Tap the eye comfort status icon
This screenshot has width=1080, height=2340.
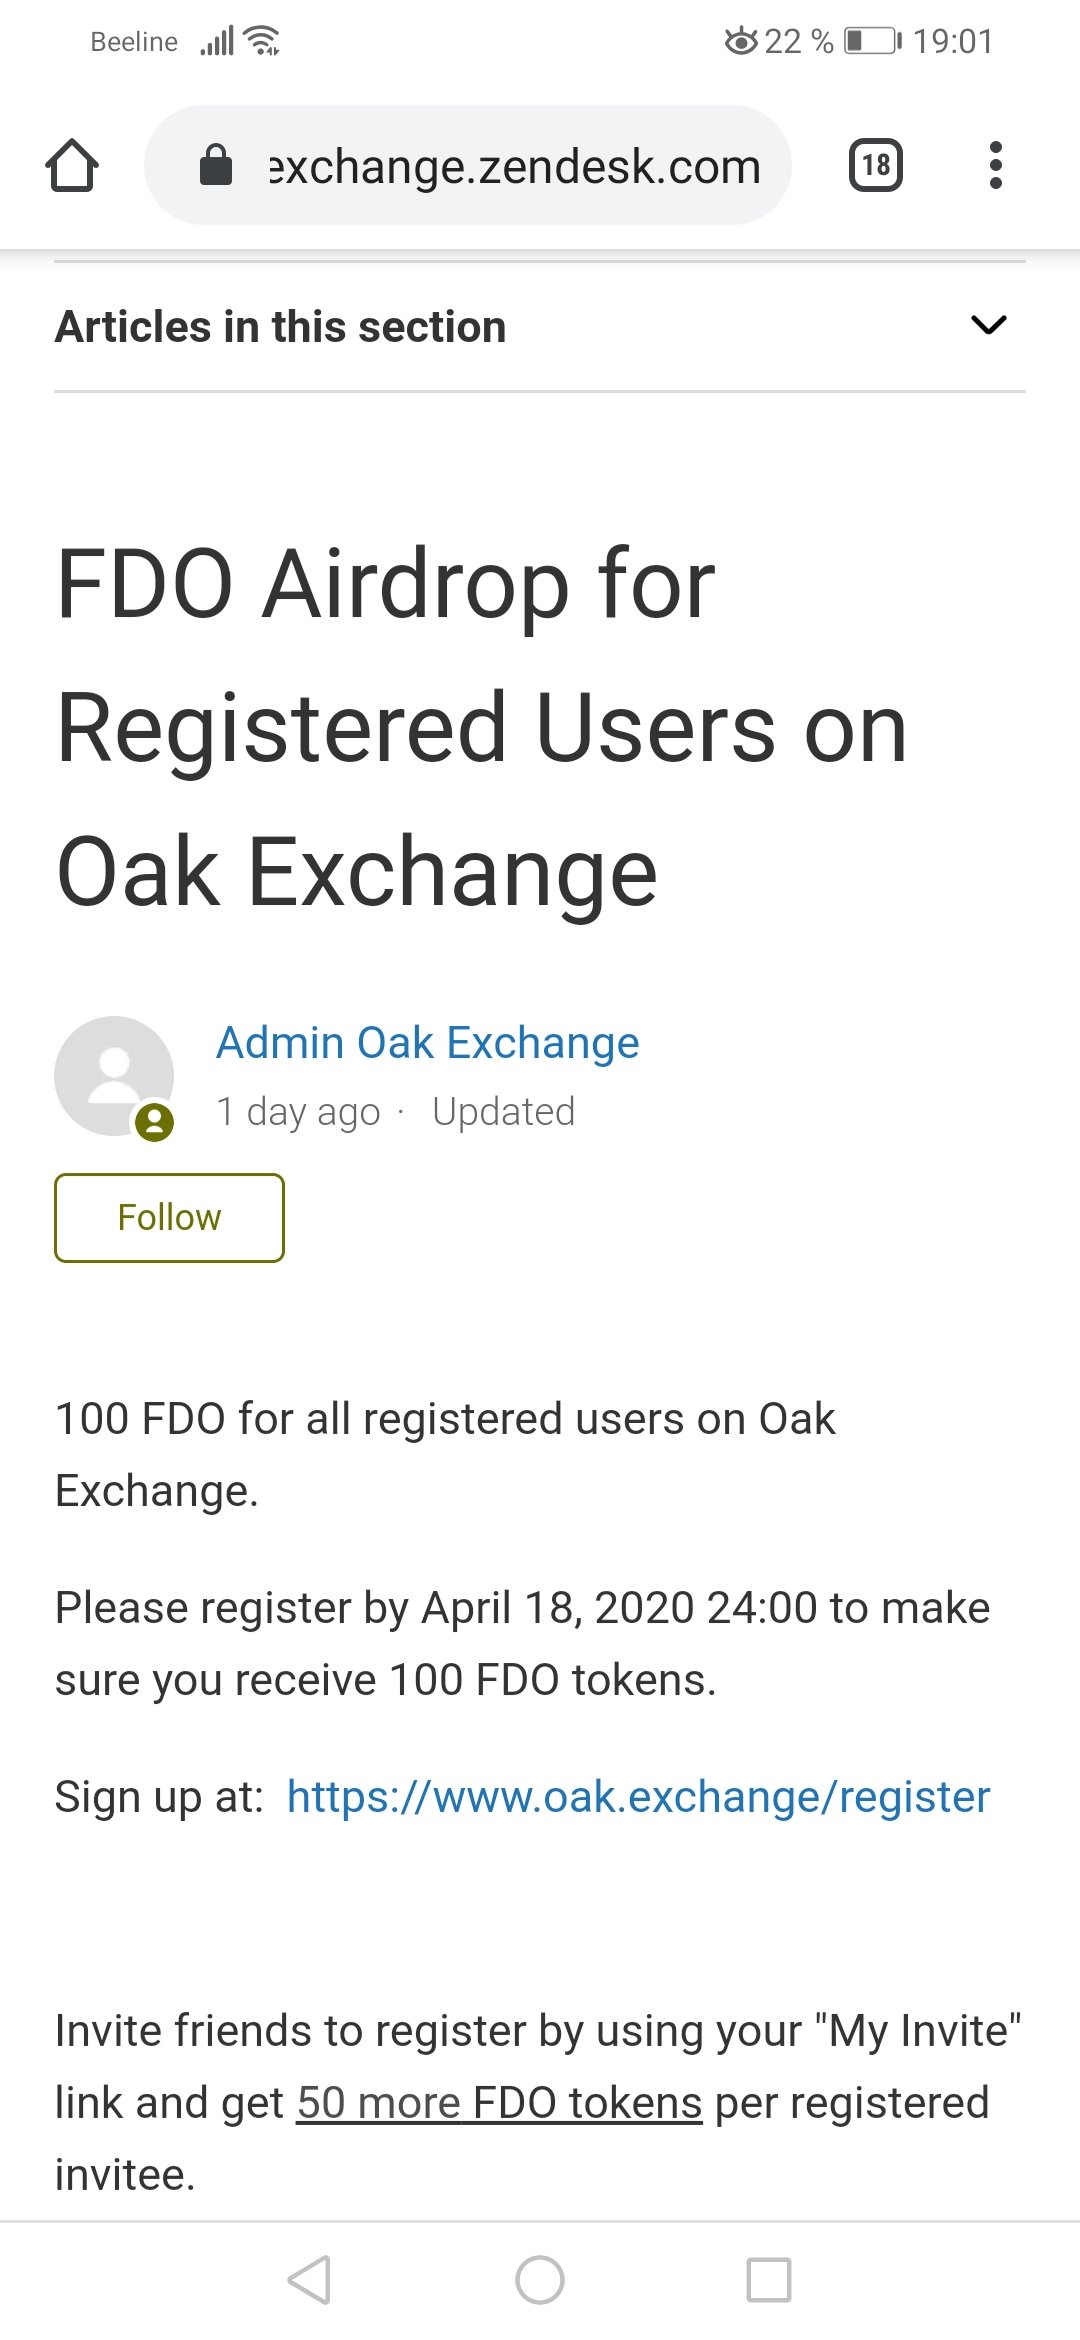(741, 41)
